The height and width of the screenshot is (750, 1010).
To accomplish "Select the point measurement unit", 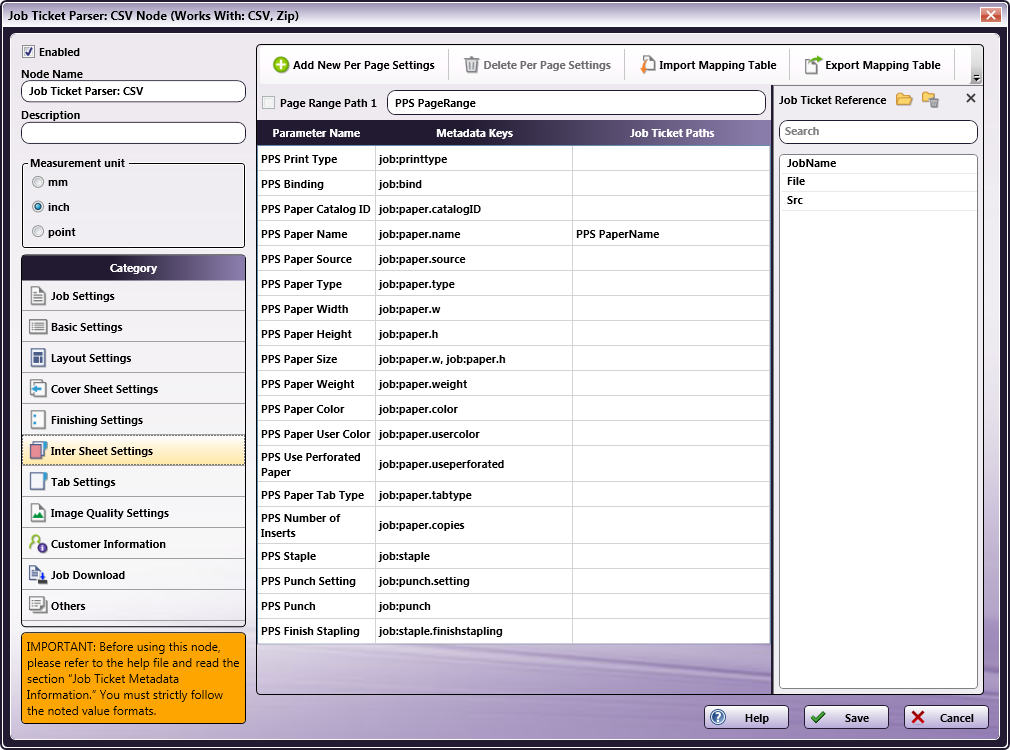I will pyautogui.click(x=38, y=231).
